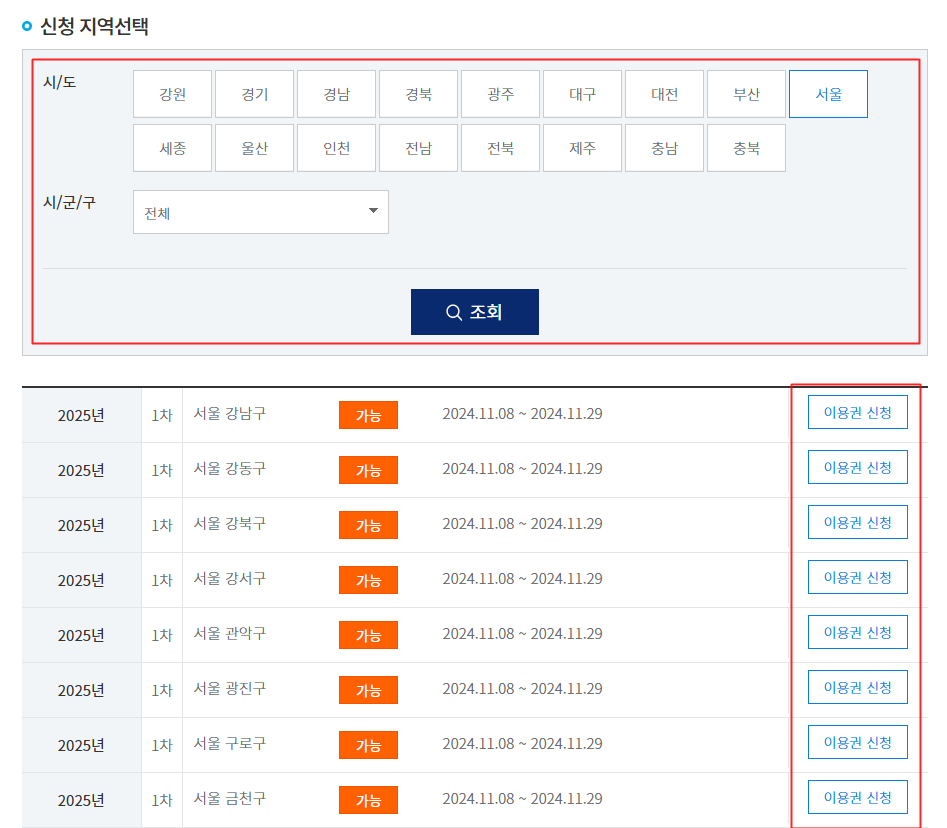Select the 제주 region button
Screen dimensions: 947x828
click(582, 147)
